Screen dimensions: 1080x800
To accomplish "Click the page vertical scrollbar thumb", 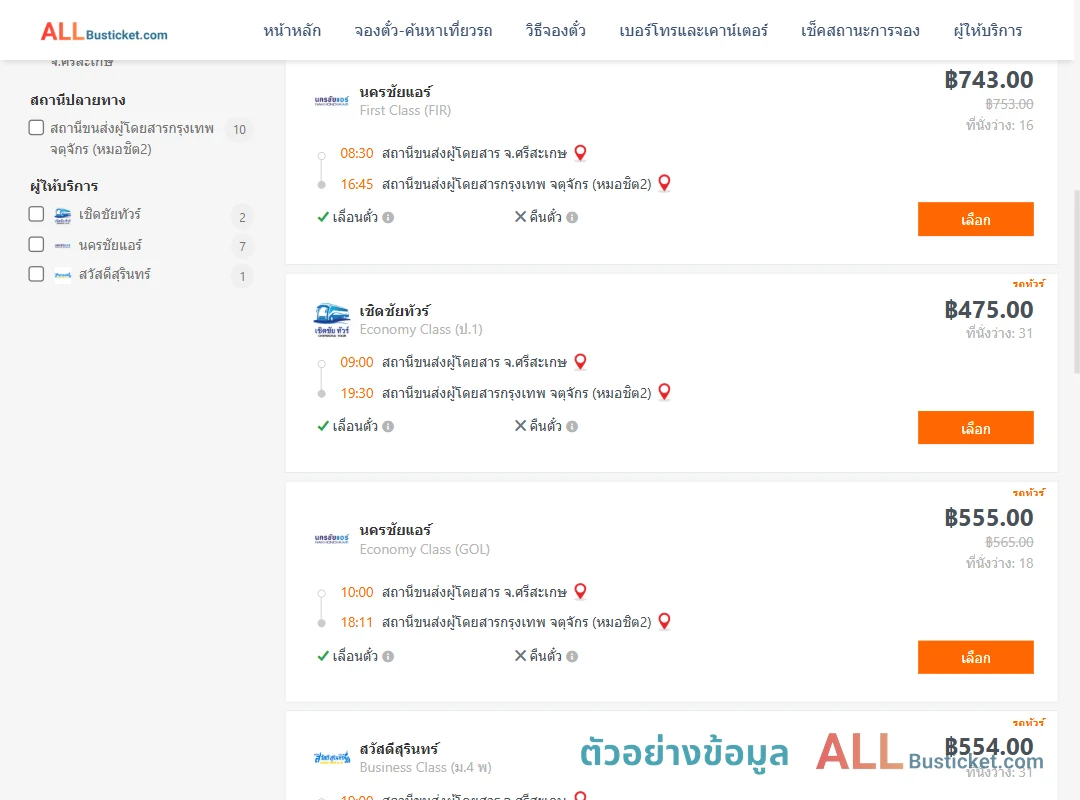I will point(1077,281).
